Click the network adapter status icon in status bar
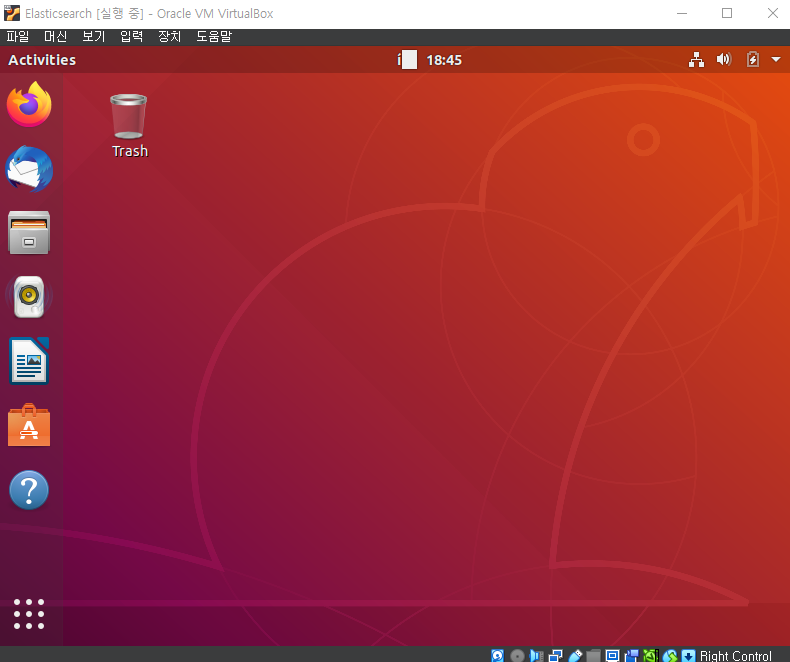 [555, 655]
